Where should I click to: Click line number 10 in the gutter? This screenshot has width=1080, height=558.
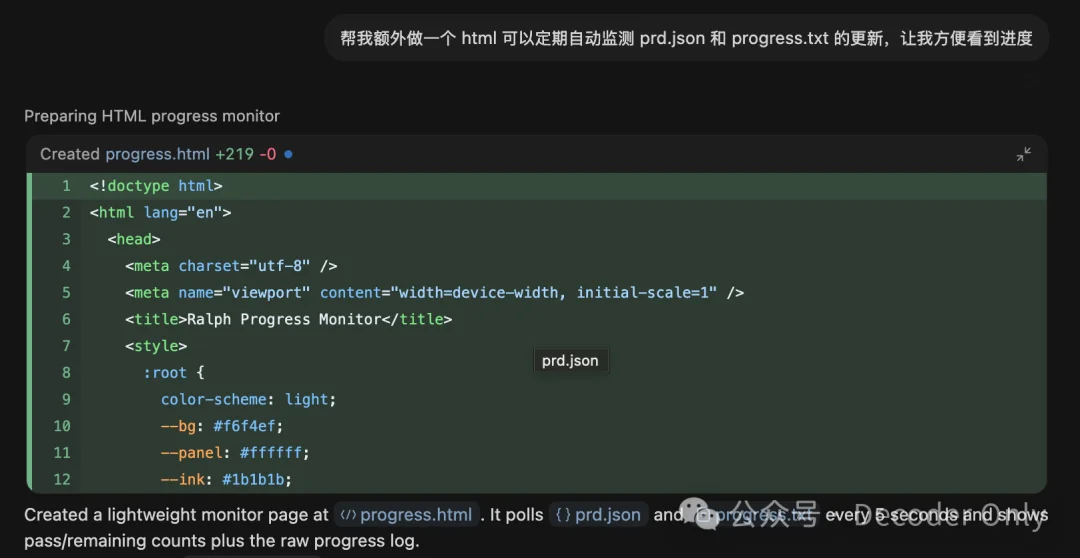click(62, 426)
